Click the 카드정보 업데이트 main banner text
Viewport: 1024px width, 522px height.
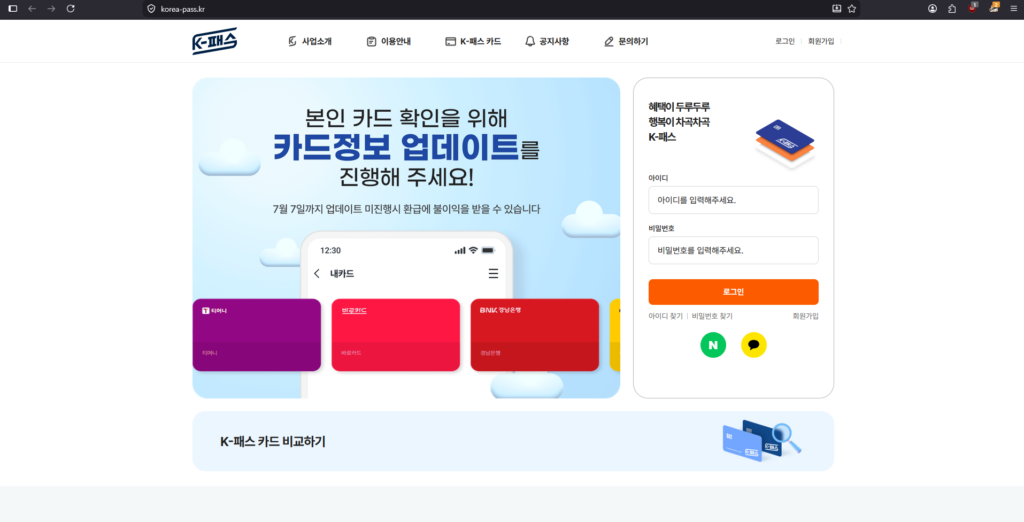point(406,148)
